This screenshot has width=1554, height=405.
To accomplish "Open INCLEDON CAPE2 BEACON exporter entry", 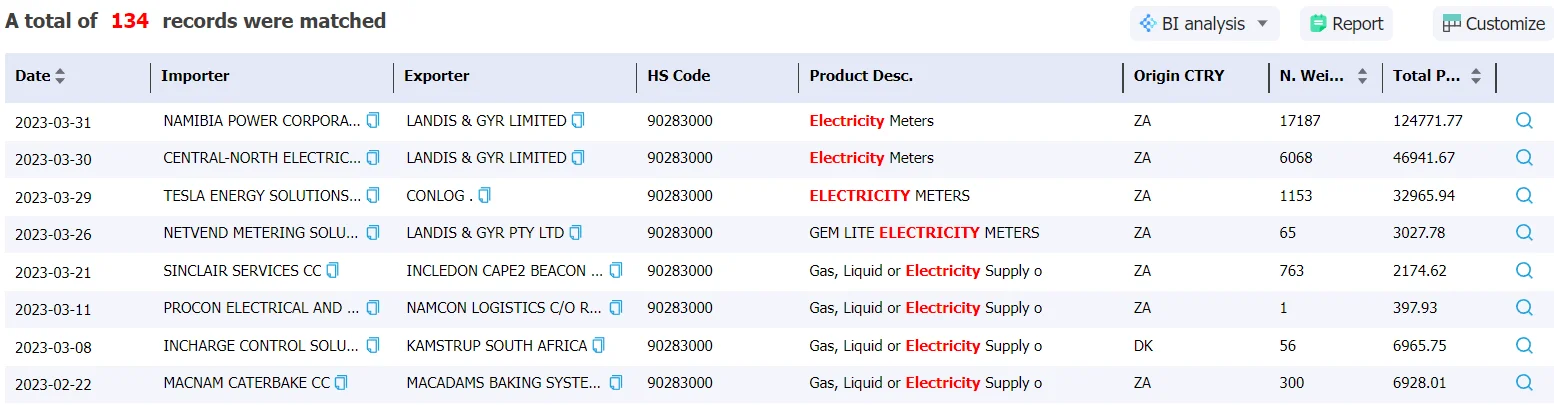I will tap(504, 270).
